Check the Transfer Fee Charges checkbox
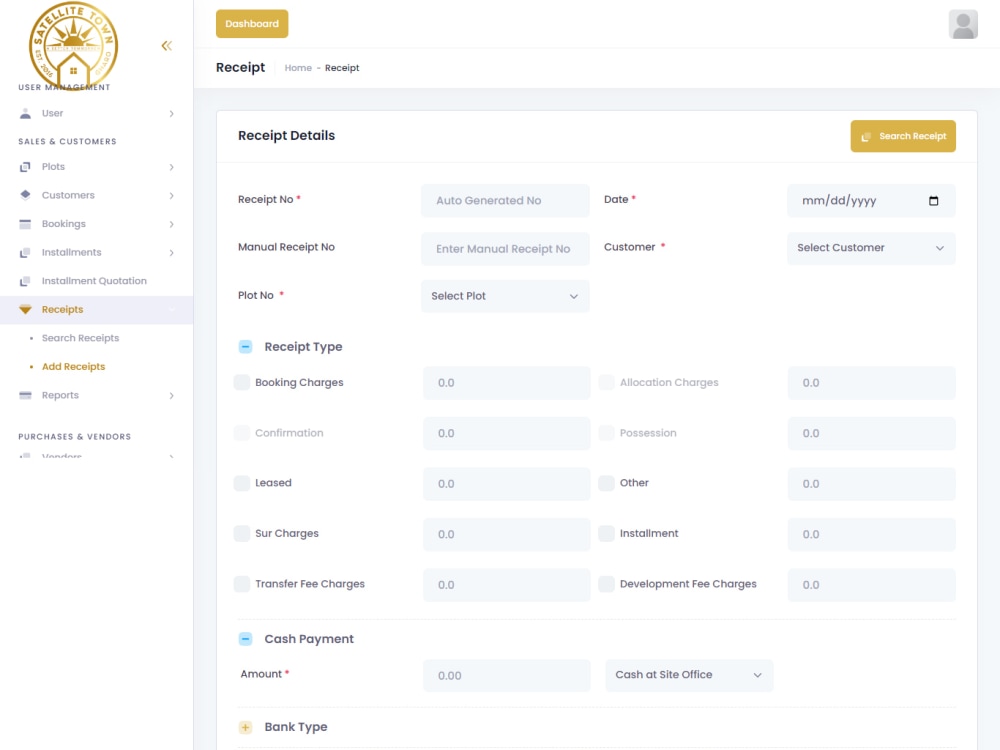1000x750 pixels. click(x=242, y=584)
